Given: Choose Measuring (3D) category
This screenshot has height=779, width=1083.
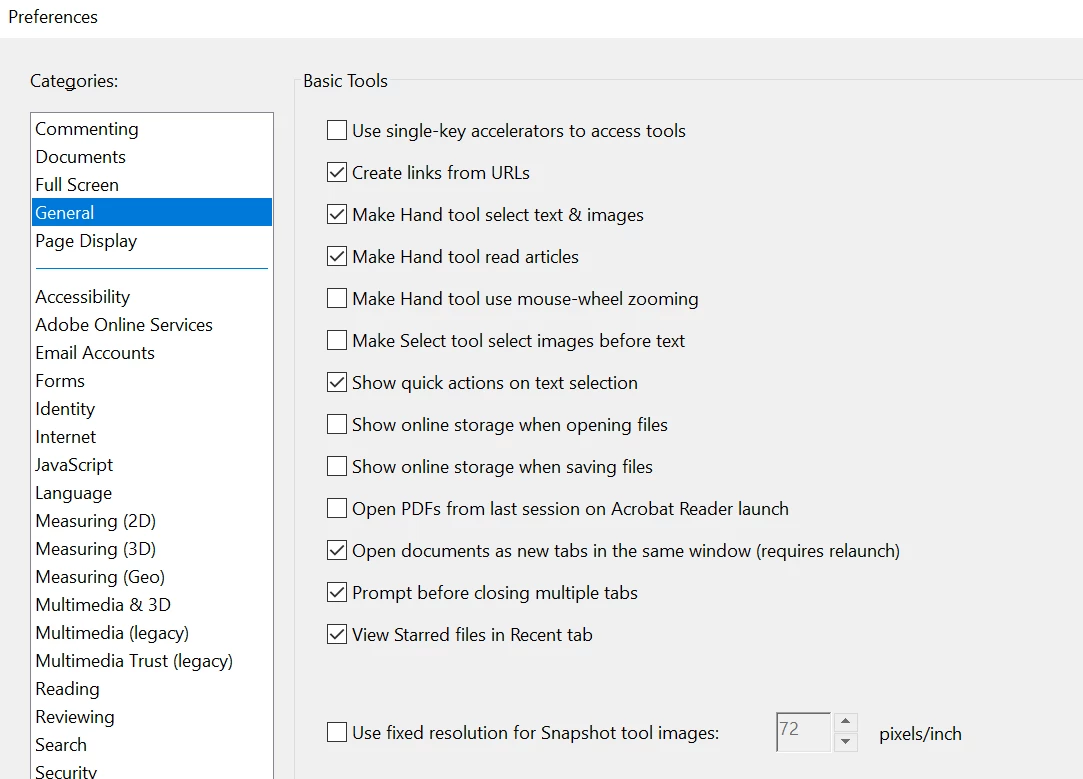Looking at the screenshot, I should (x=96, y=549).
